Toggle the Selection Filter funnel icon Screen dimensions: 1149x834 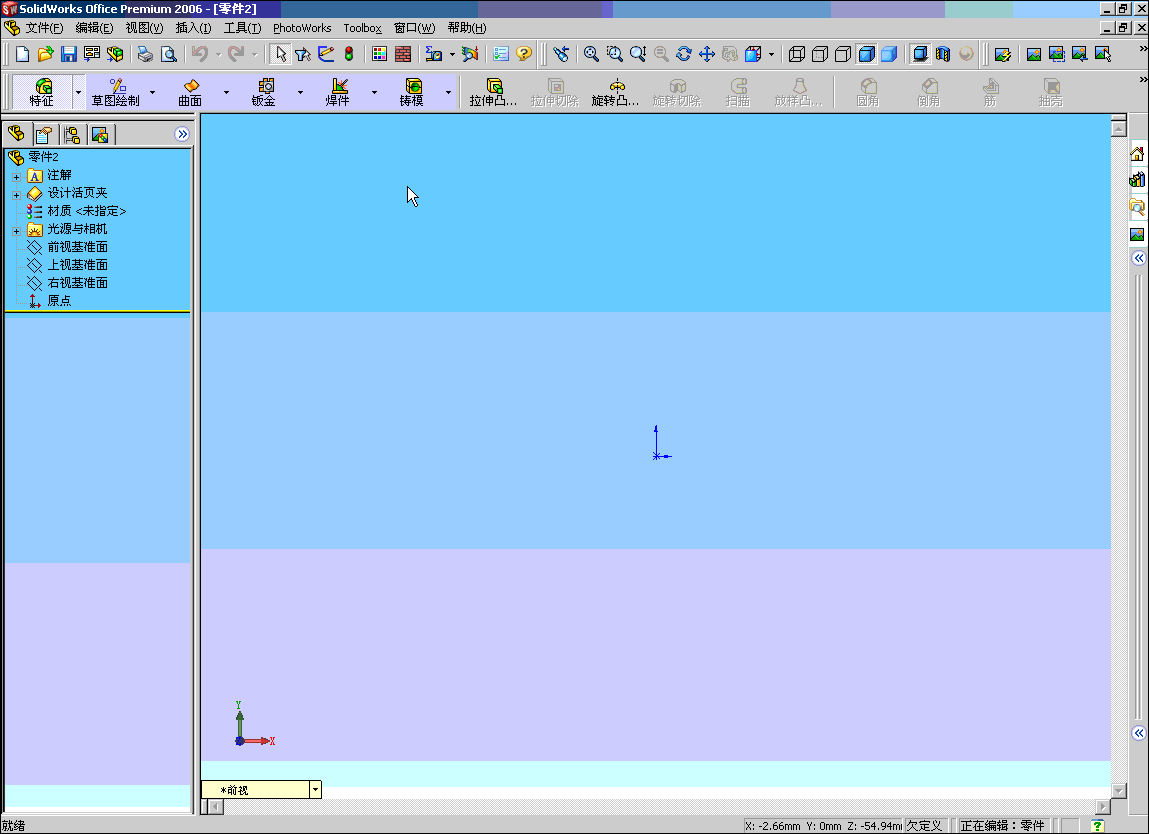[x=303, y=54]
